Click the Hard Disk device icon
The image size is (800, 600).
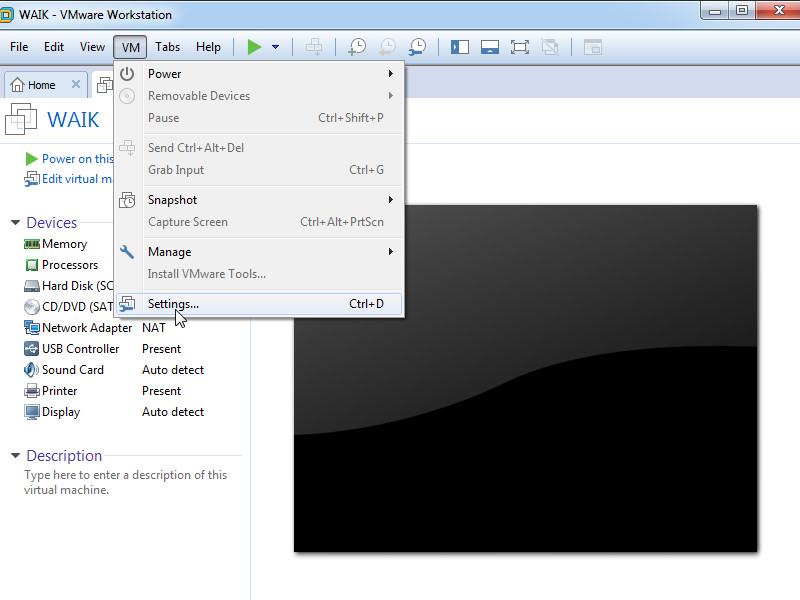pyautogui.click(x=32, y=286)
